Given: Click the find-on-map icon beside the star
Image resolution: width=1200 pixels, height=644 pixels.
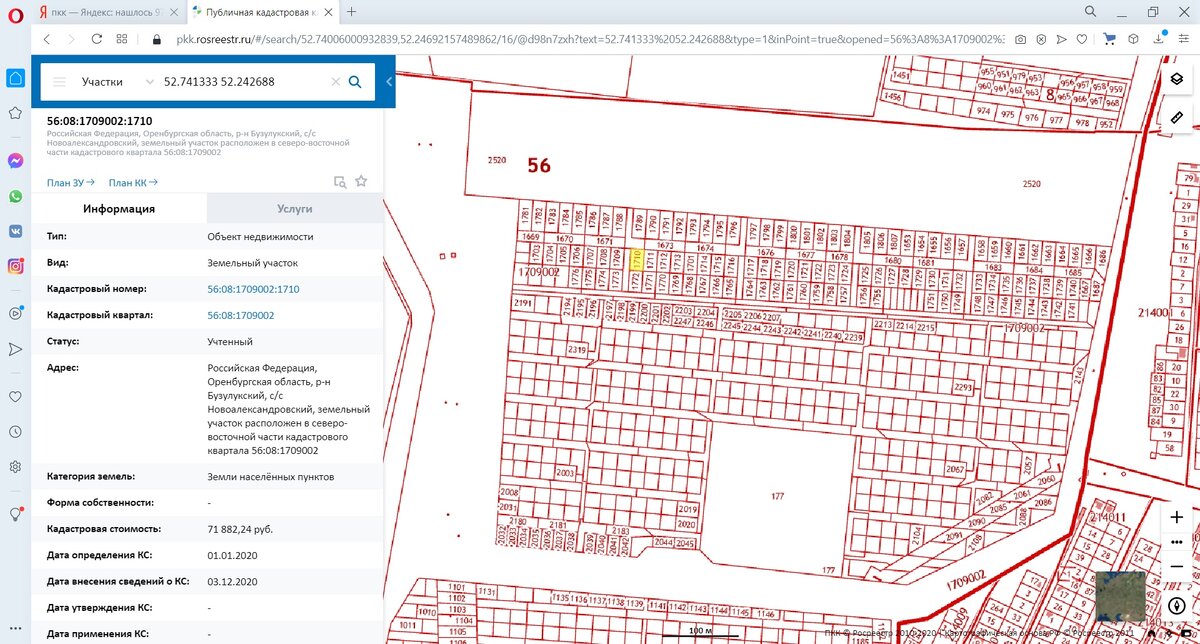Looking at the screenshot, I should coord(340,181).
